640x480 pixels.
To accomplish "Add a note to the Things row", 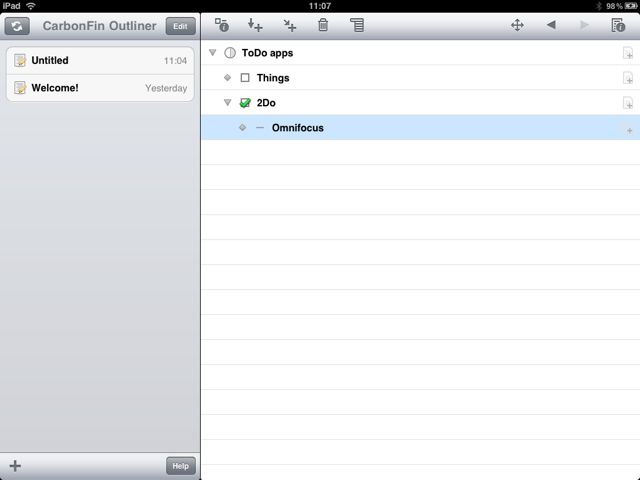I will [628, 78].
